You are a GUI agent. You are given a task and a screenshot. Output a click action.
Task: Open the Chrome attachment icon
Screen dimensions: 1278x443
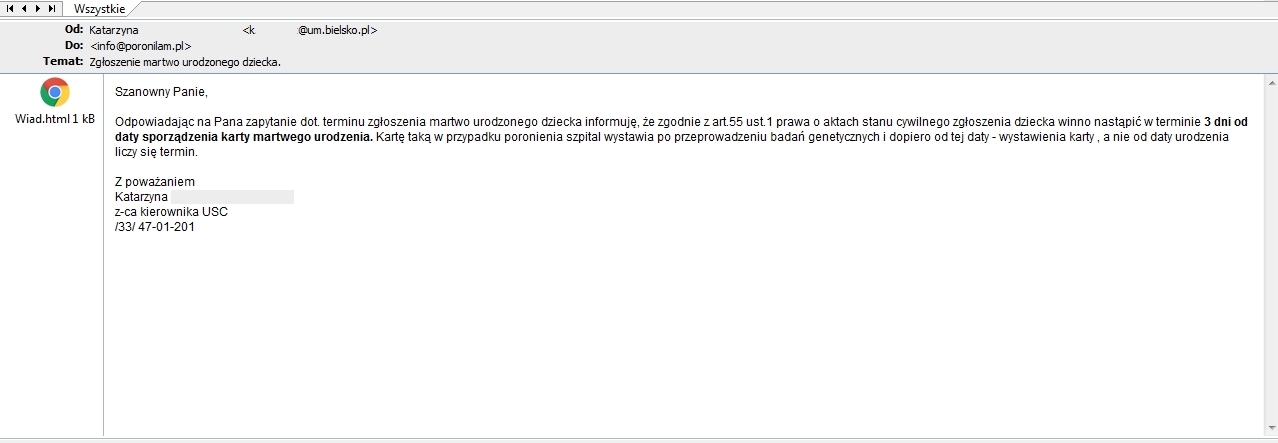tap(55, 94)
